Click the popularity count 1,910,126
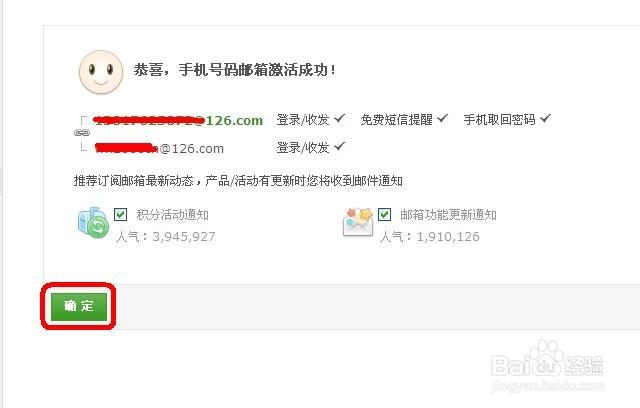Viewport: 640px width, 408px height. click(x=448, y=237)
